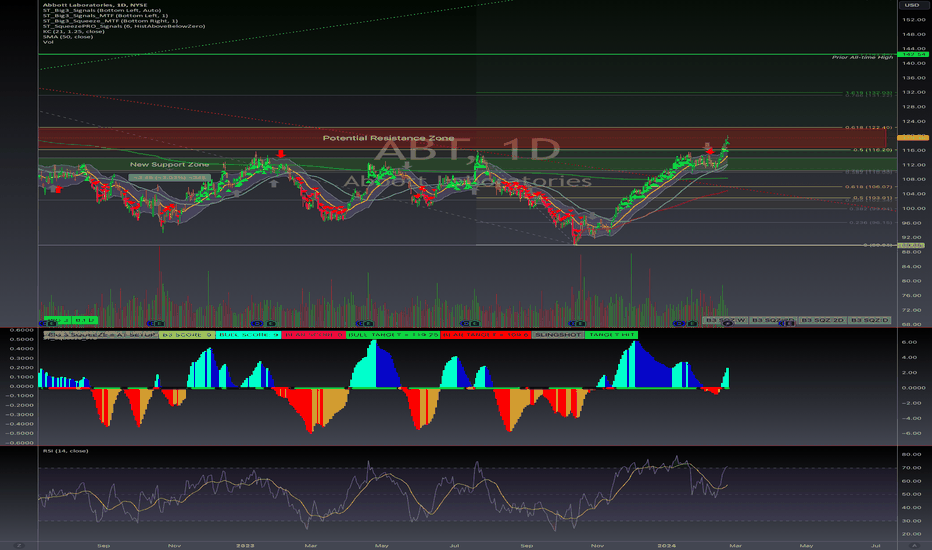The height and width of the screenshot is (550, 932).
Task: Select the 0.618 (106.07) Fibonacci level label
Action: (x=868, y=187)
